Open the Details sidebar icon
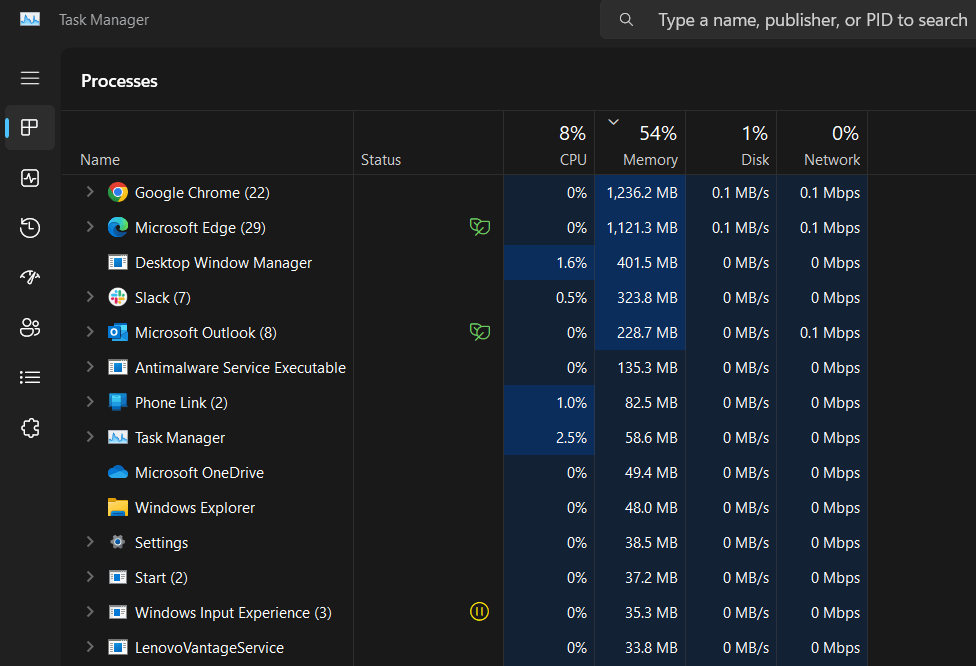 click(x=30, y=377)
